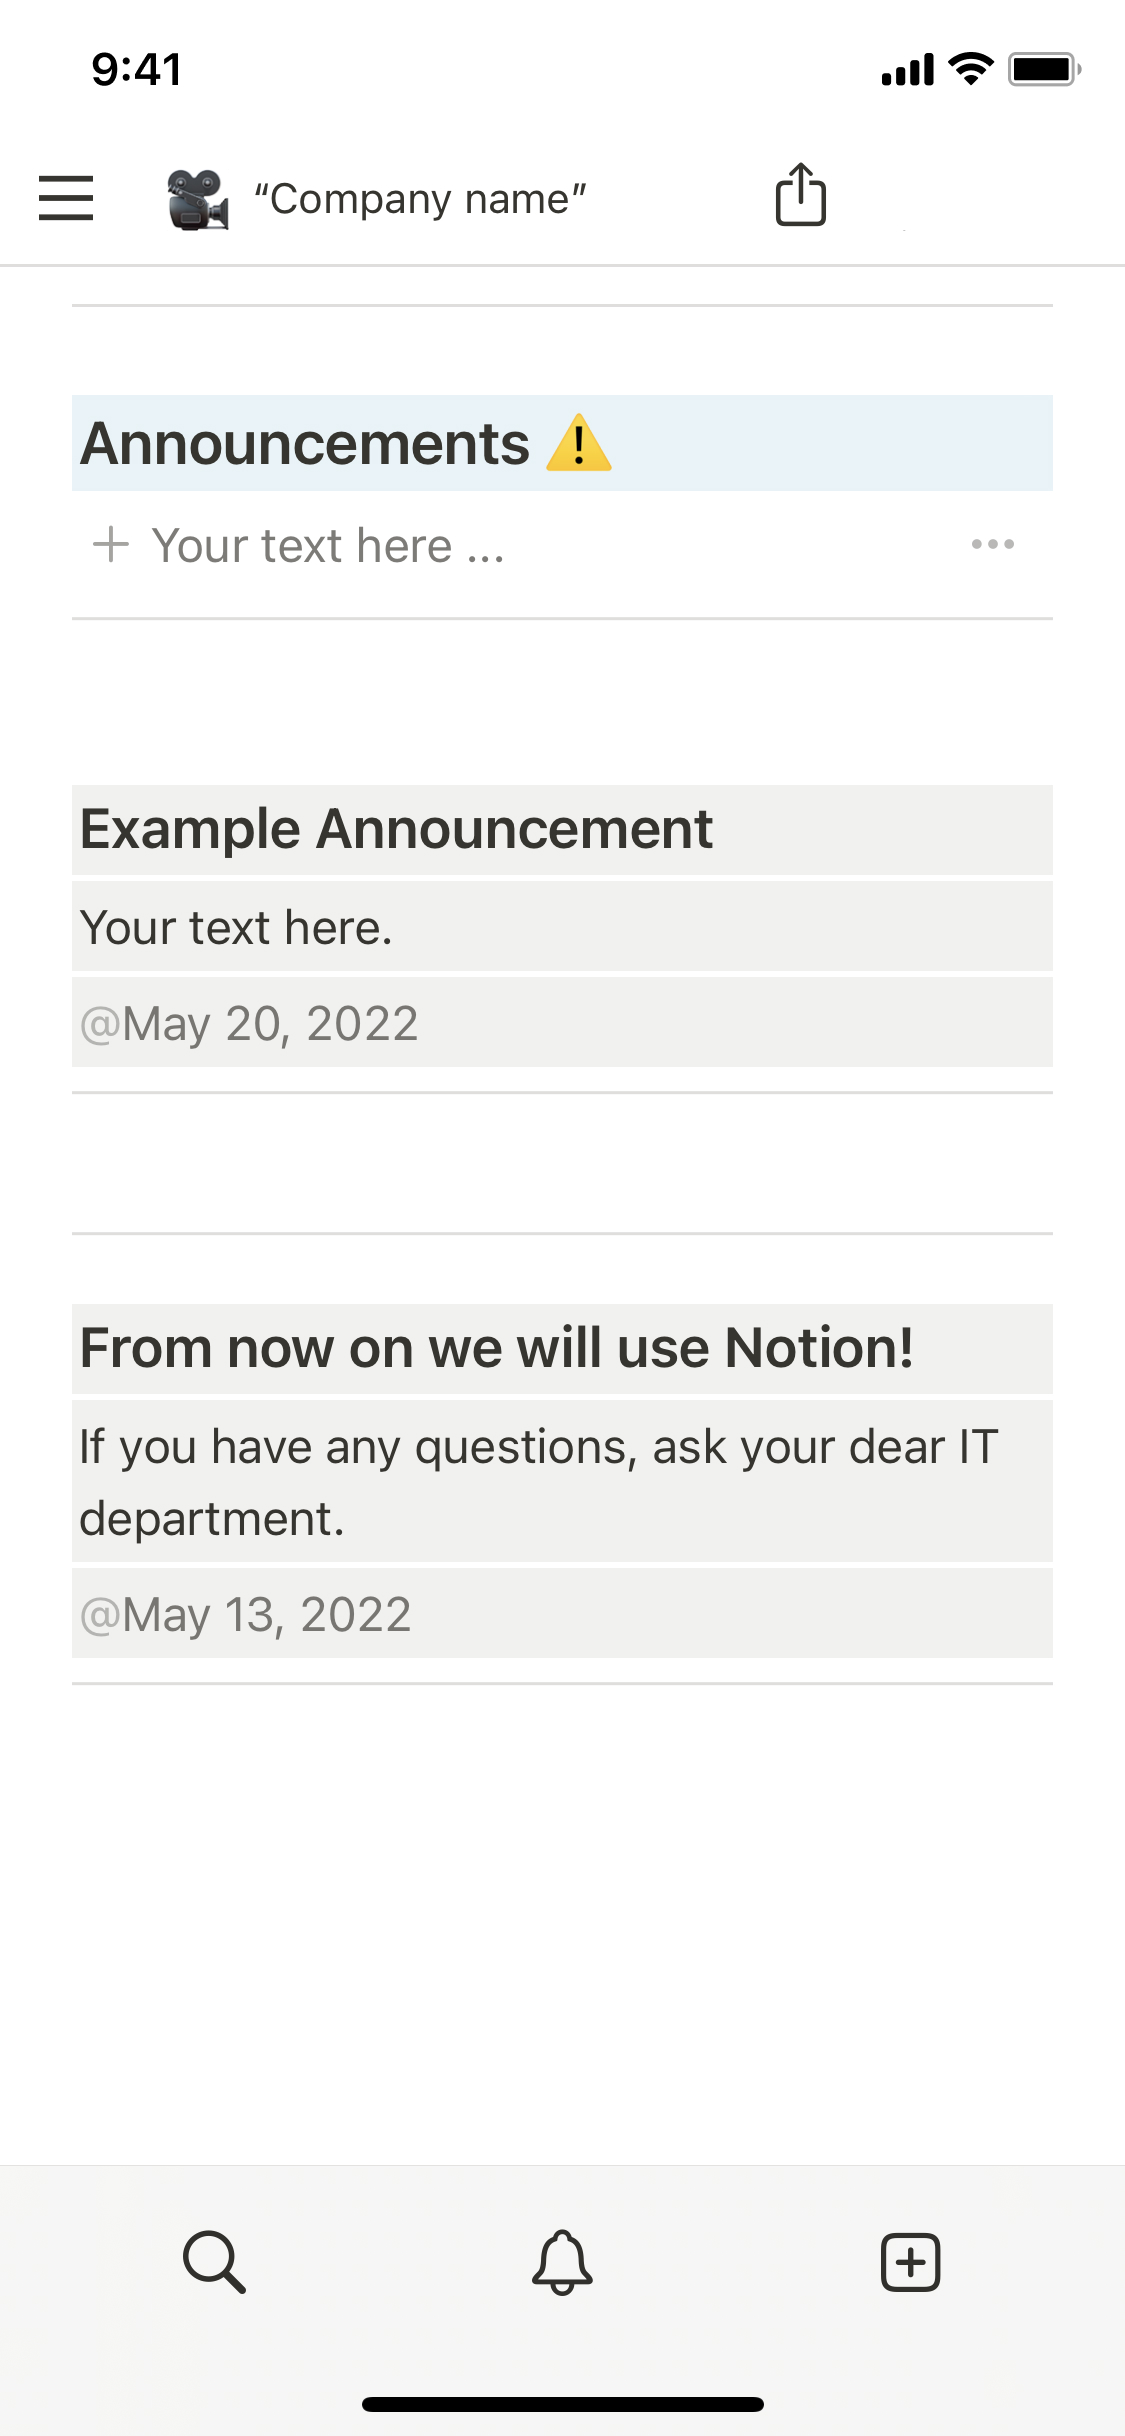The width and height of the screenshot is (1125, 2436).
Task: Open search with the magnifier icon
Action: [214, 2261]
